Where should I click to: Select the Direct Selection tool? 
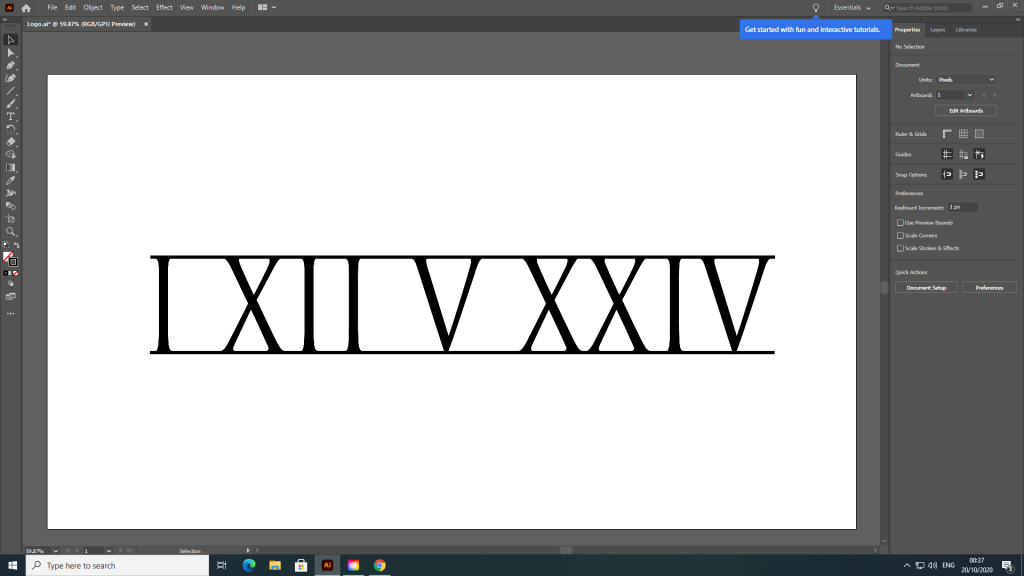pos(11,52)
